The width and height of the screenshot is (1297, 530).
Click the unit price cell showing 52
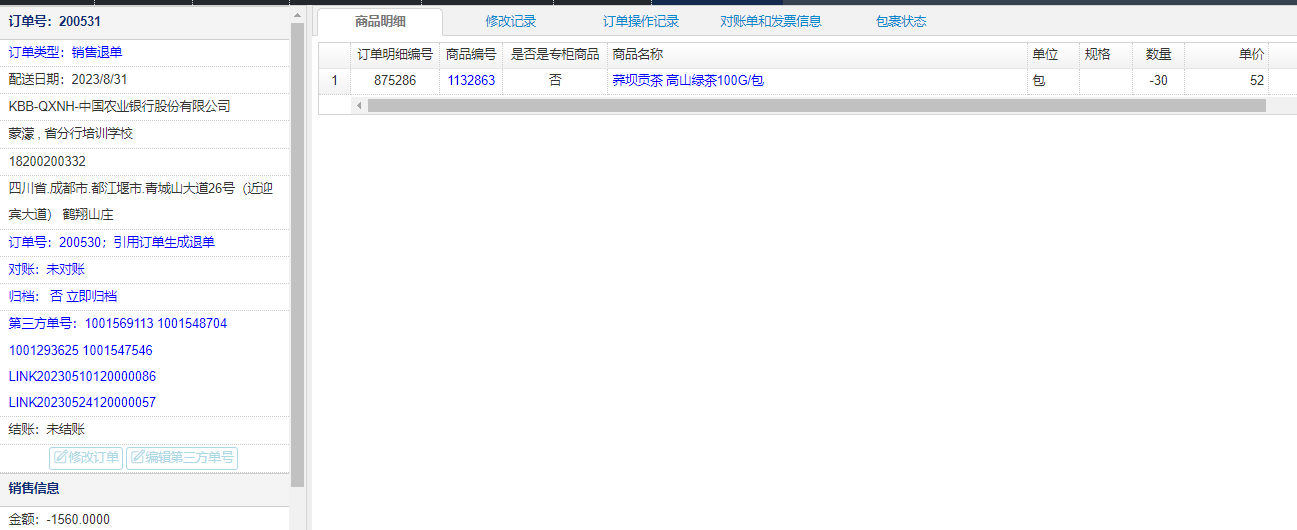pyautogui.click(x=1227, y=81)
